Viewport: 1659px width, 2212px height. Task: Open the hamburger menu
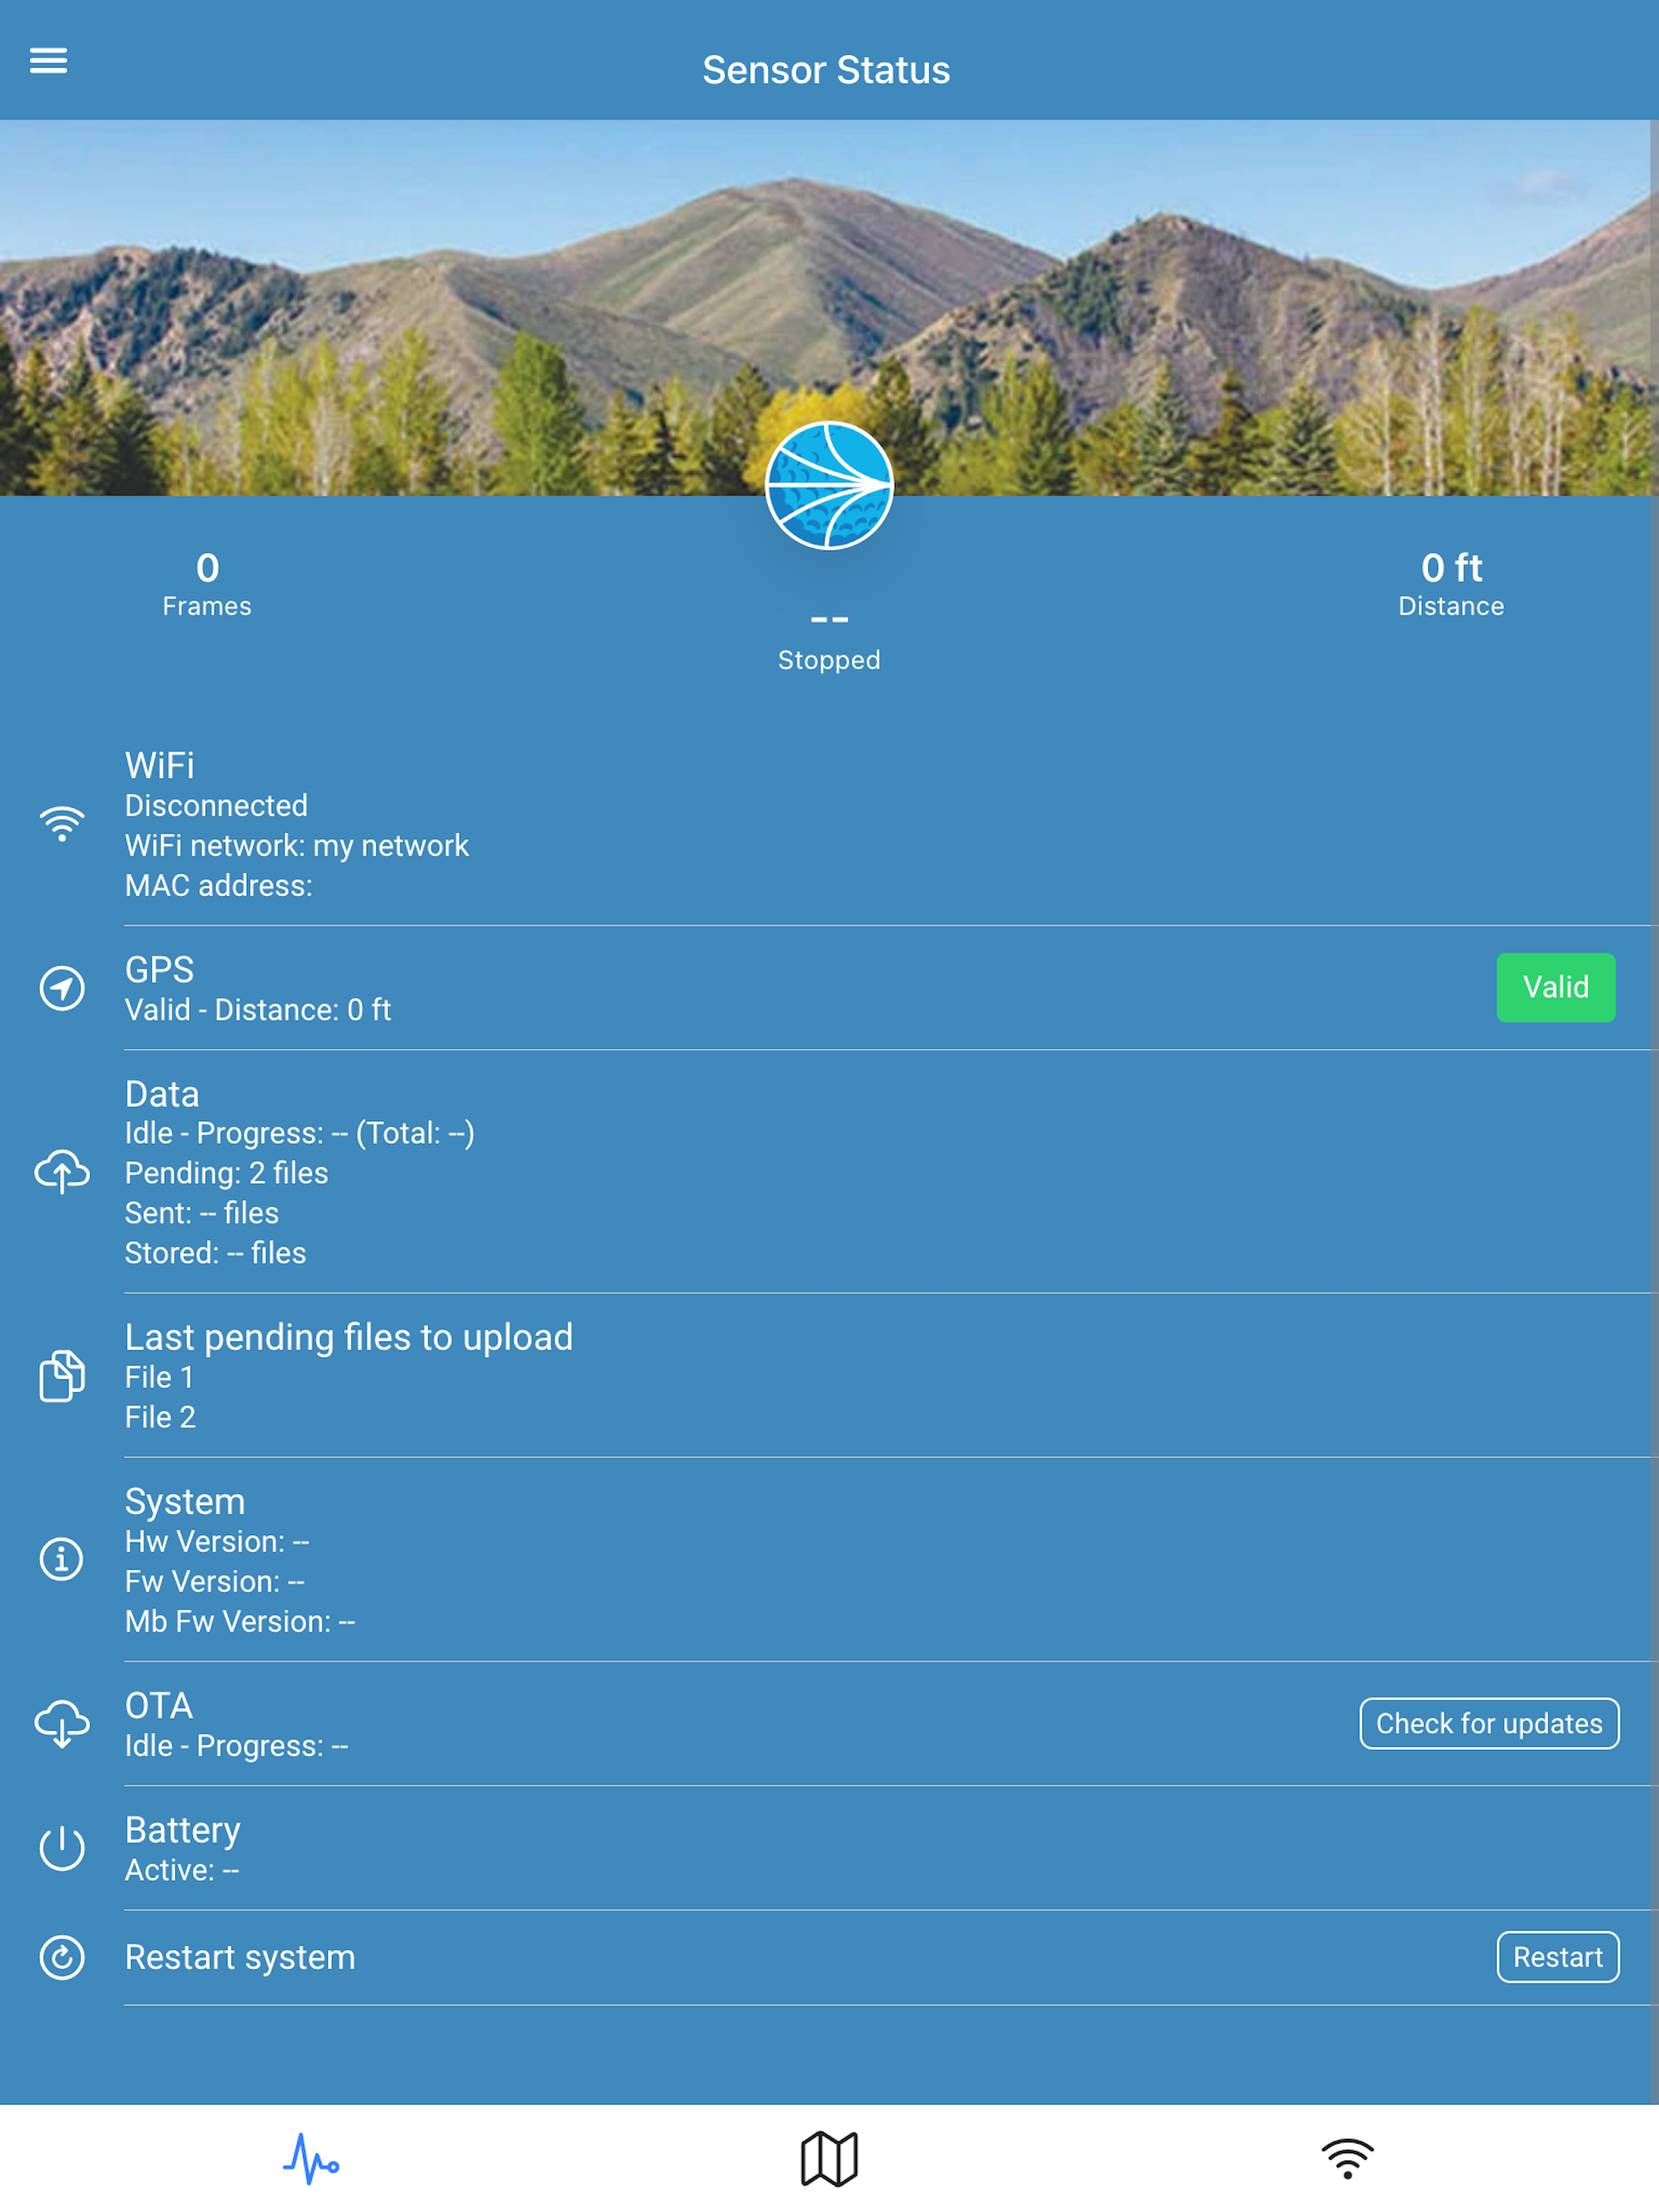(48, 61)
